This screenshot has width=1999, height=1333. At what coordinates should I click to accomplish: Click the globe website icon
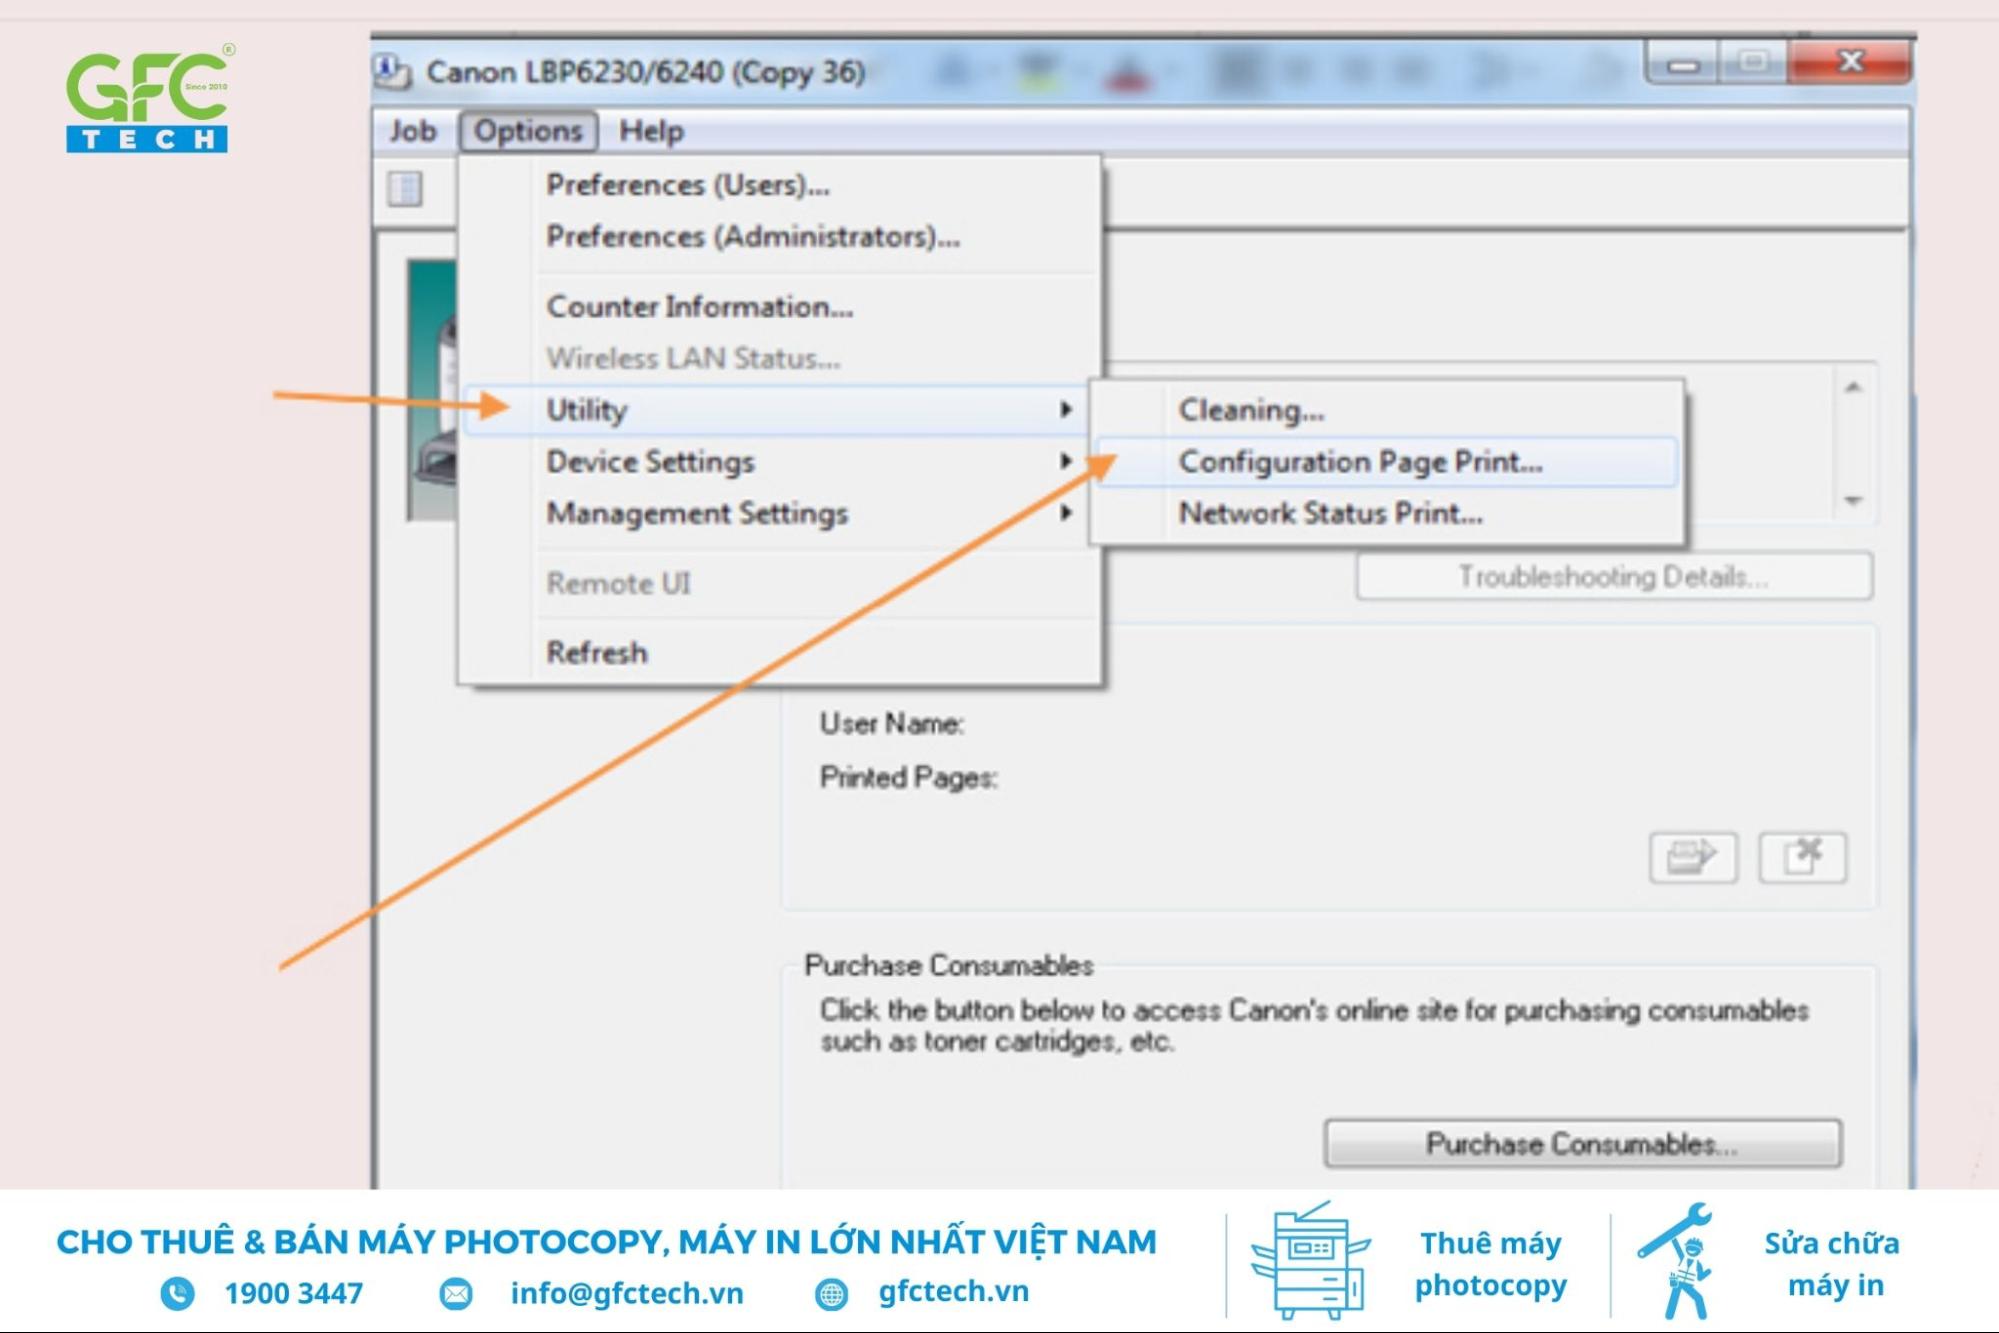coord(831,1295)
